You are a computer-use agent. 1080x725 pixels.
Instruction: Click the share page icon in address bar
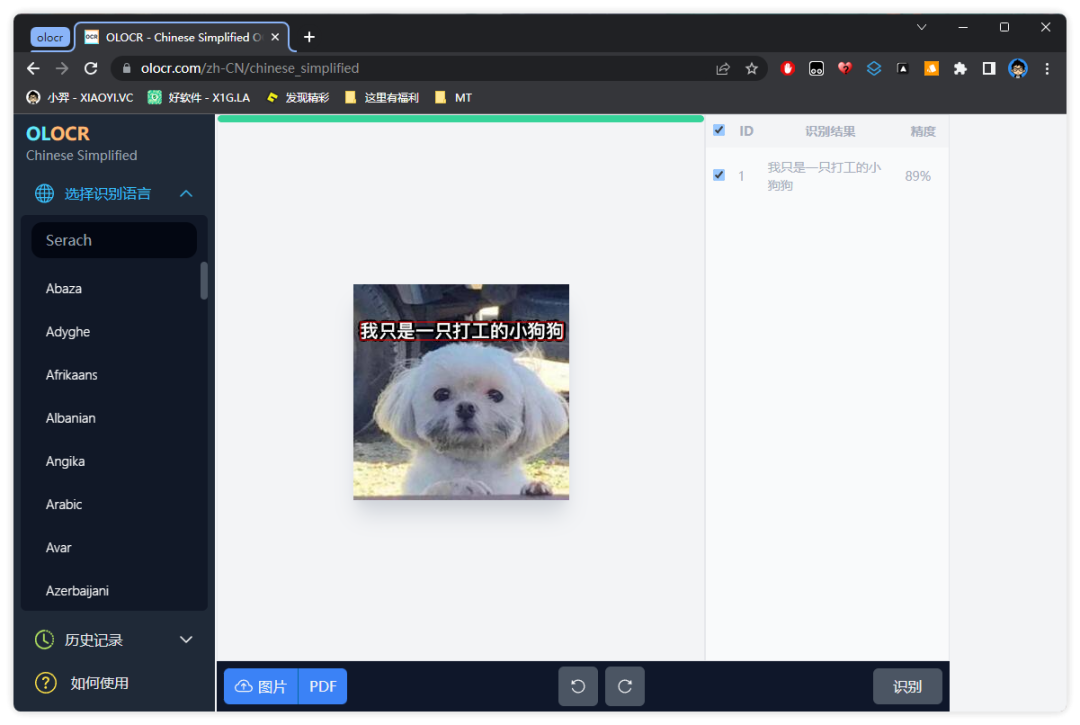[x=723, y=69]
